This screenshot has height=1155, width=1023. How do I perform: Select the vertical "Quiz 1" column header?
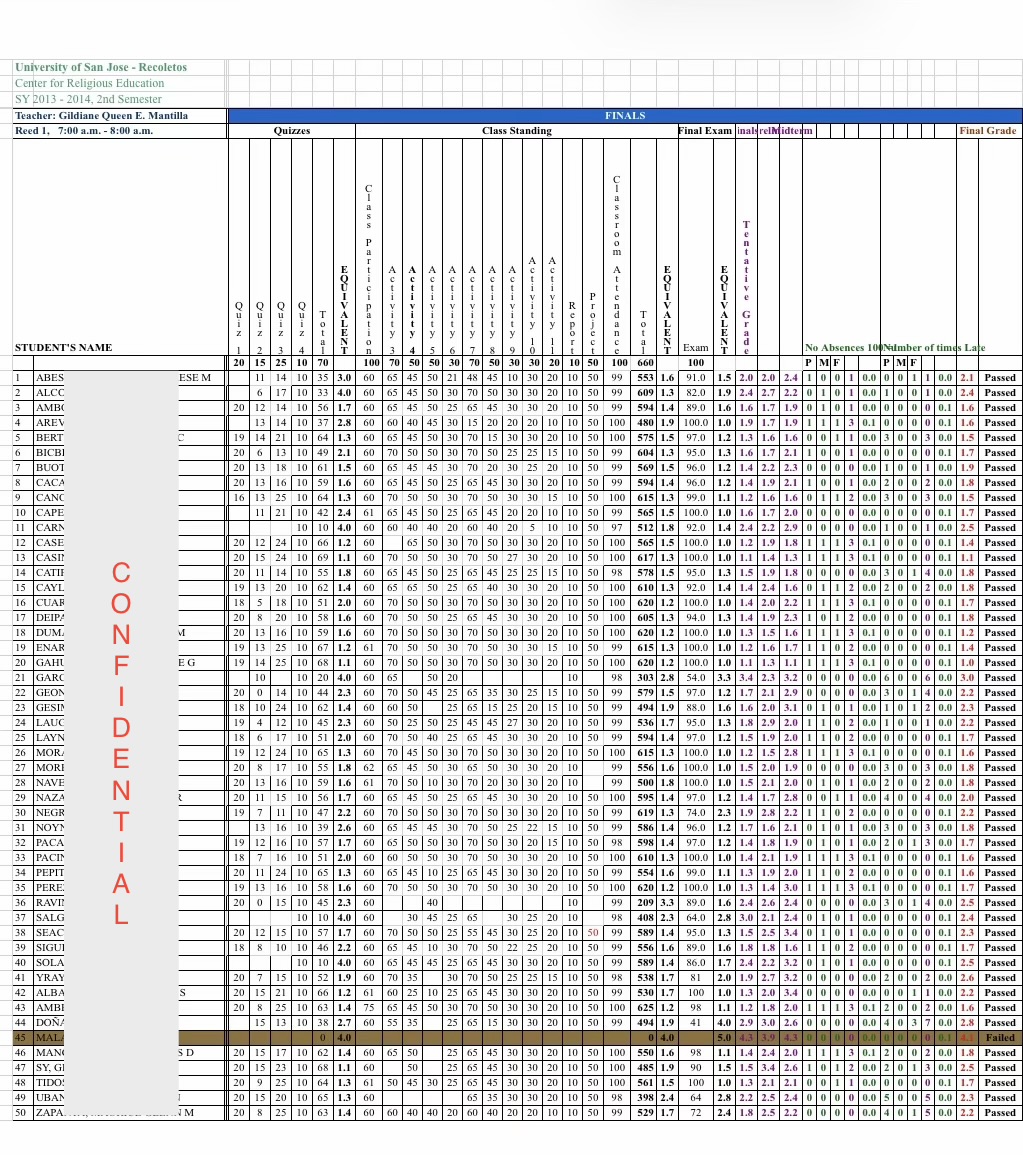click(x=239, y=329)
